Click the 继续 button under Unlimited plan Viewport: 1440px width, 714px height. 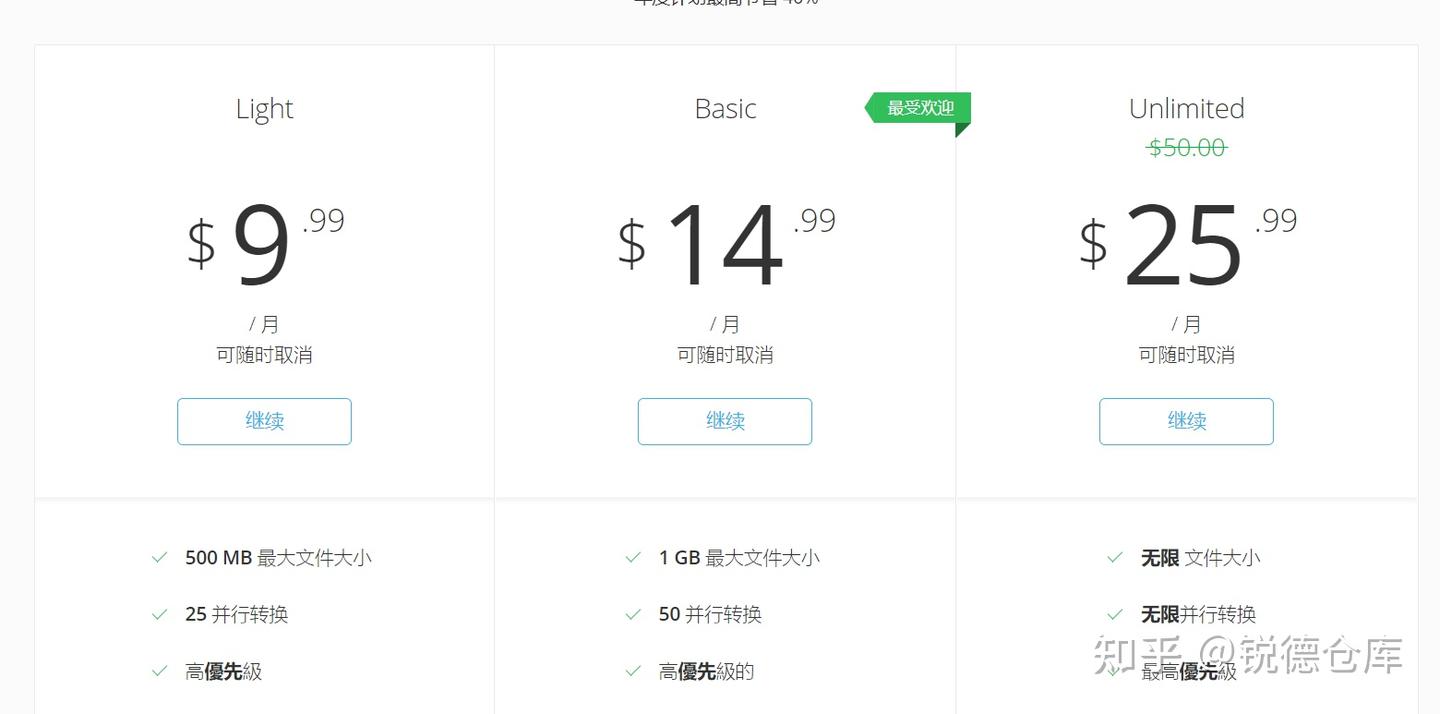pos(1186,421)
